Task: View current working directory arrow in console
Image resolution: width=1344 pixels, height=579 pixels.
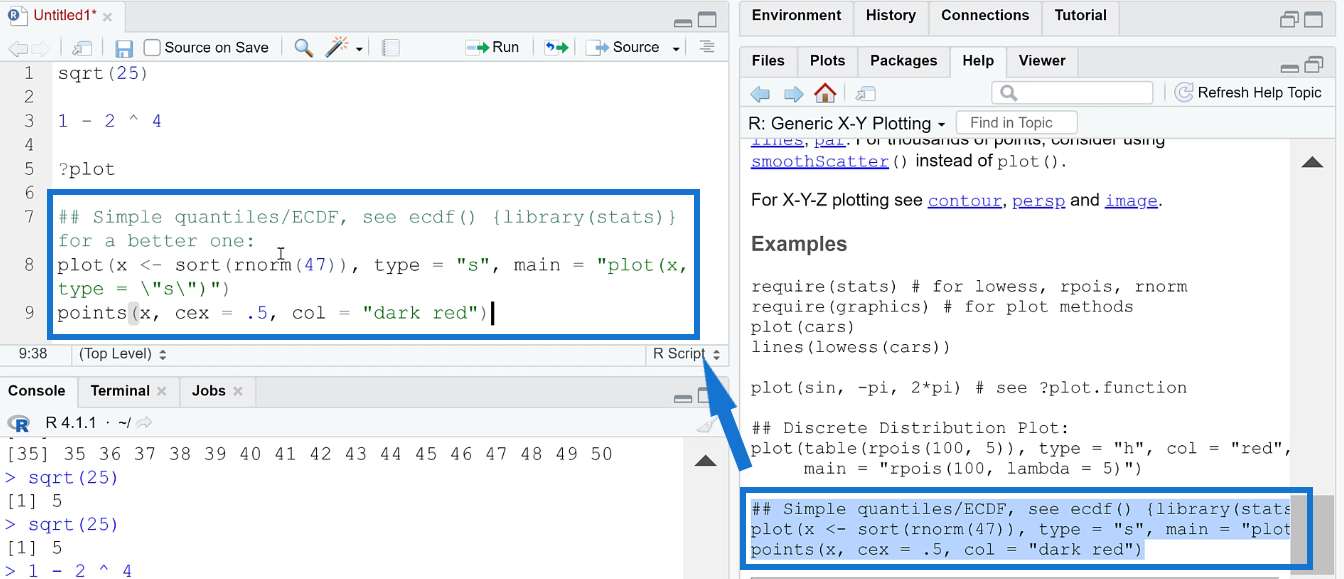Action: coord(144,423)
